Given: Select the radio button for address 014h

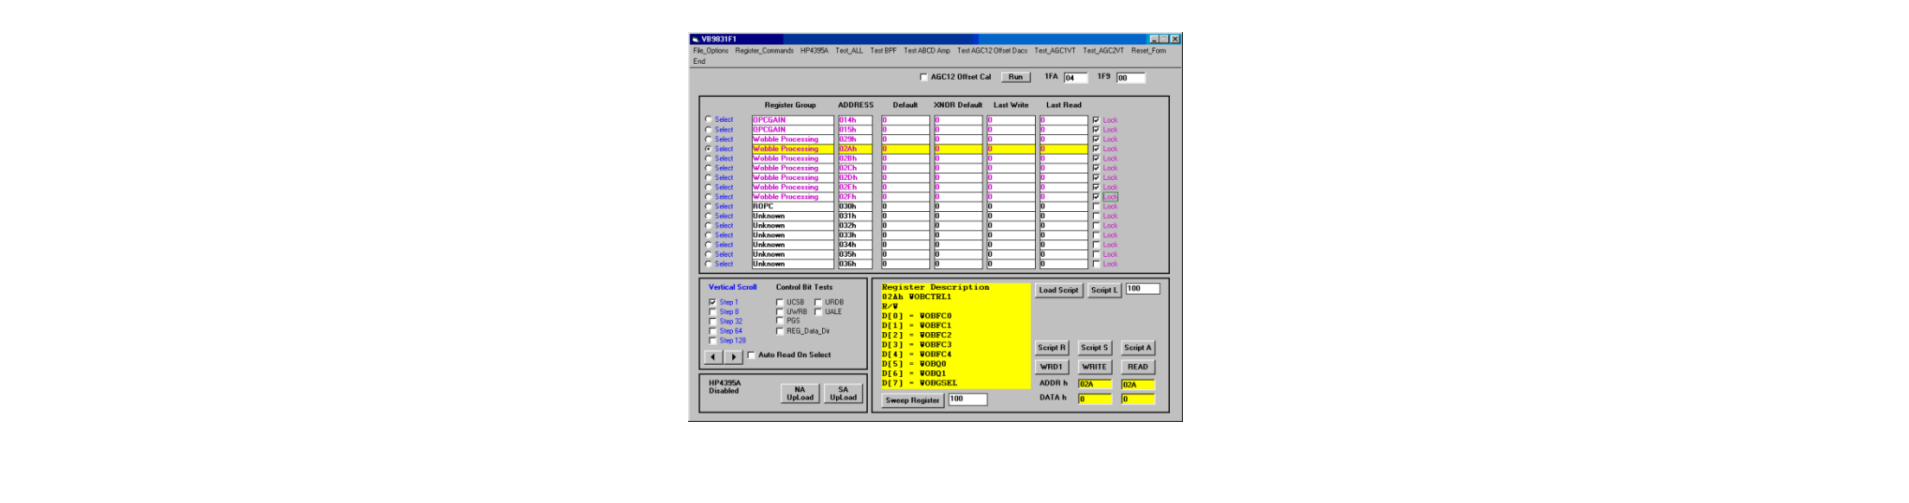Looking at the screenshot, I should coord(708,120).
